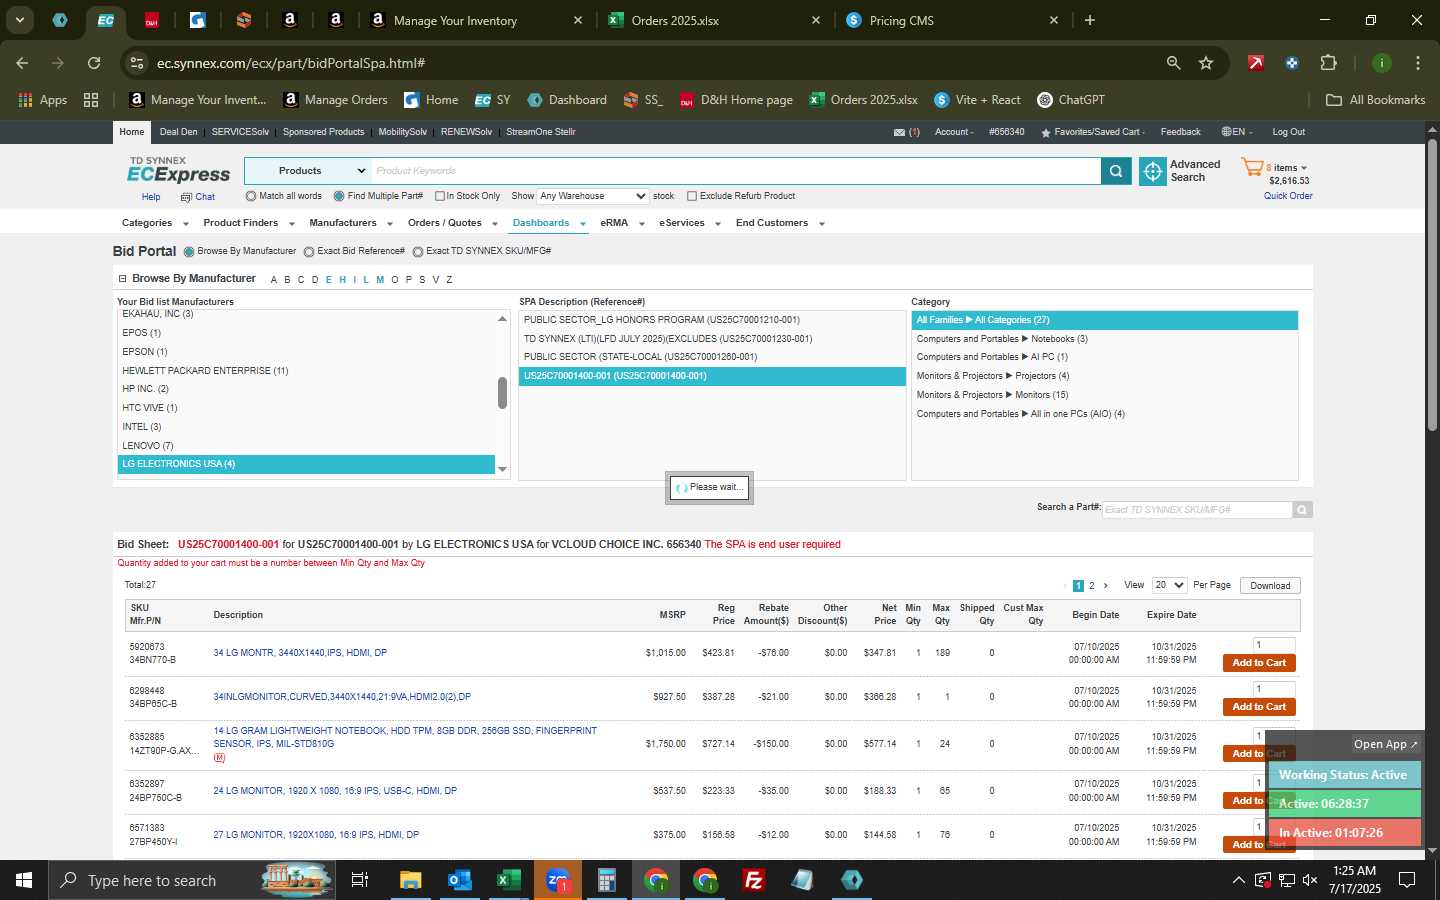Click the manufacturers list scrollbar thumb
1440x900 pixels.
pyautogui.click(x=502, y=393)
